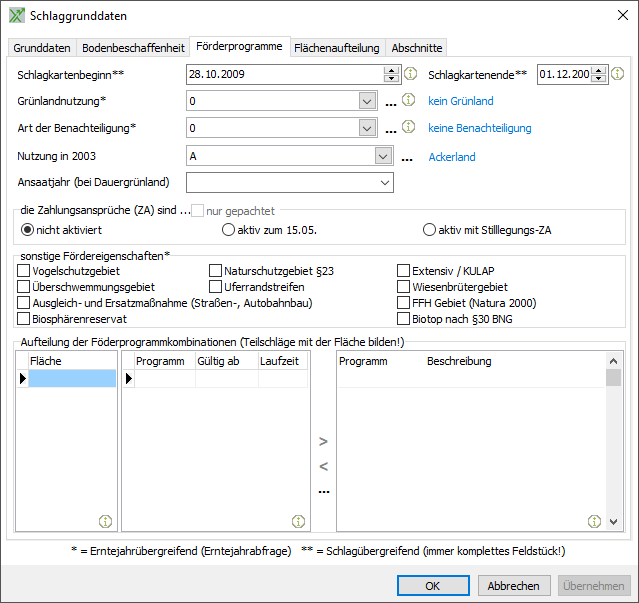The image size is (639, 603).
Task: Click the Abbrechen button
Action: point(514,586)
